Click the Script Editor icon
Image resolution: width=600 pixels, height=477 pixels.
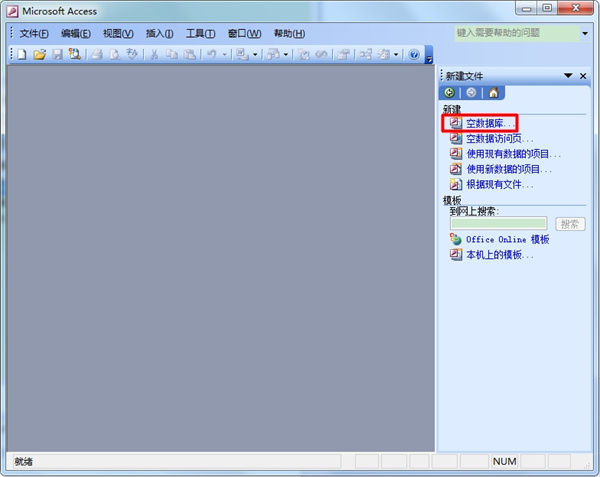(x=321, y=55)
